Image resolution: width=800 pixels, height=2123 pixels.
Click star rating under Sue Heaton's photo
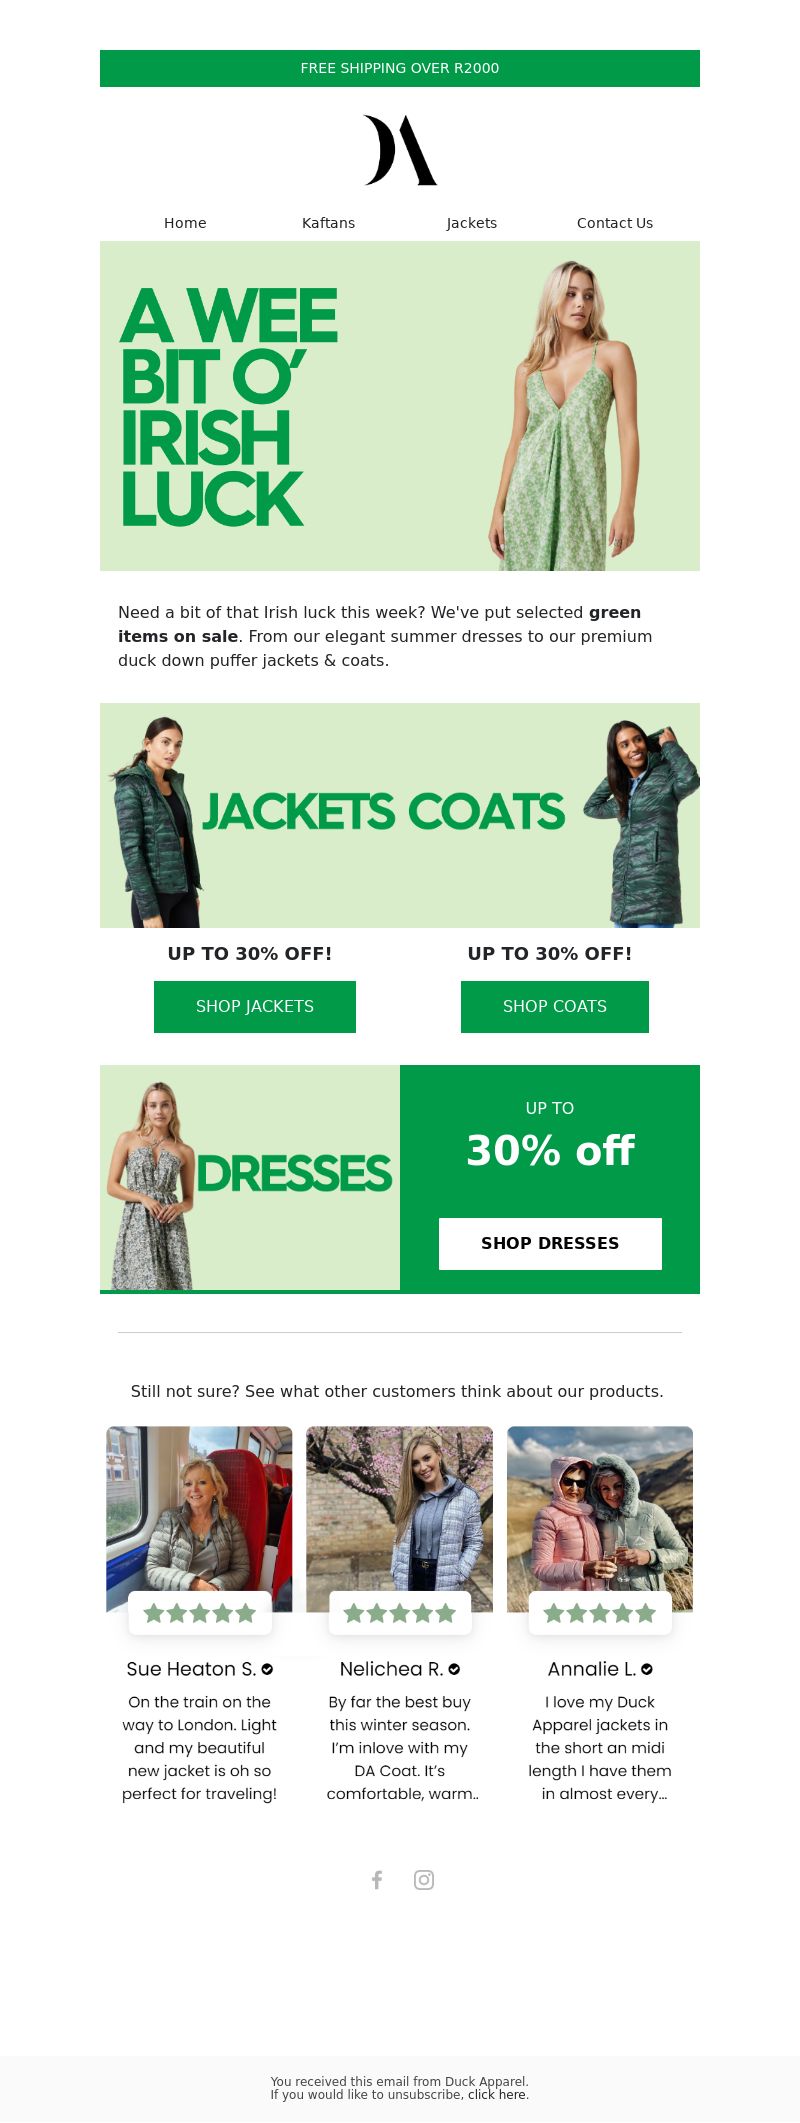pos(200,1613)
